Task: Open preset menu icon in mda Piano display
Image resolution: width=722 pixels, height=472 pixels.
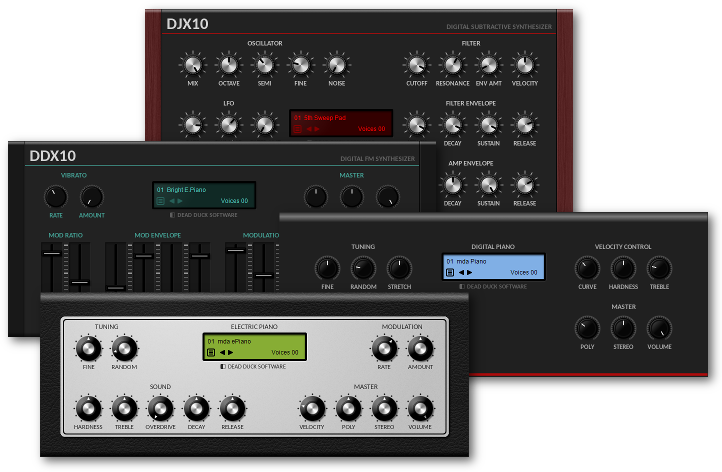Action: click(x=450, y=273)
